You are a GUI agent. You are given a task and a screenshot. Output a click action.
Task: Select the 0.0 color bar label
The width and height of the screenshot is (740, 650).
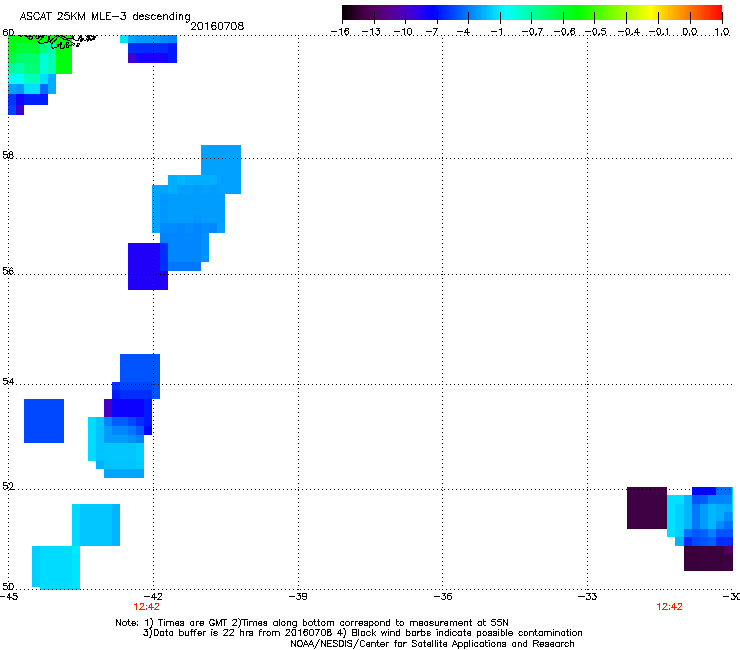(x=690, y=32)
